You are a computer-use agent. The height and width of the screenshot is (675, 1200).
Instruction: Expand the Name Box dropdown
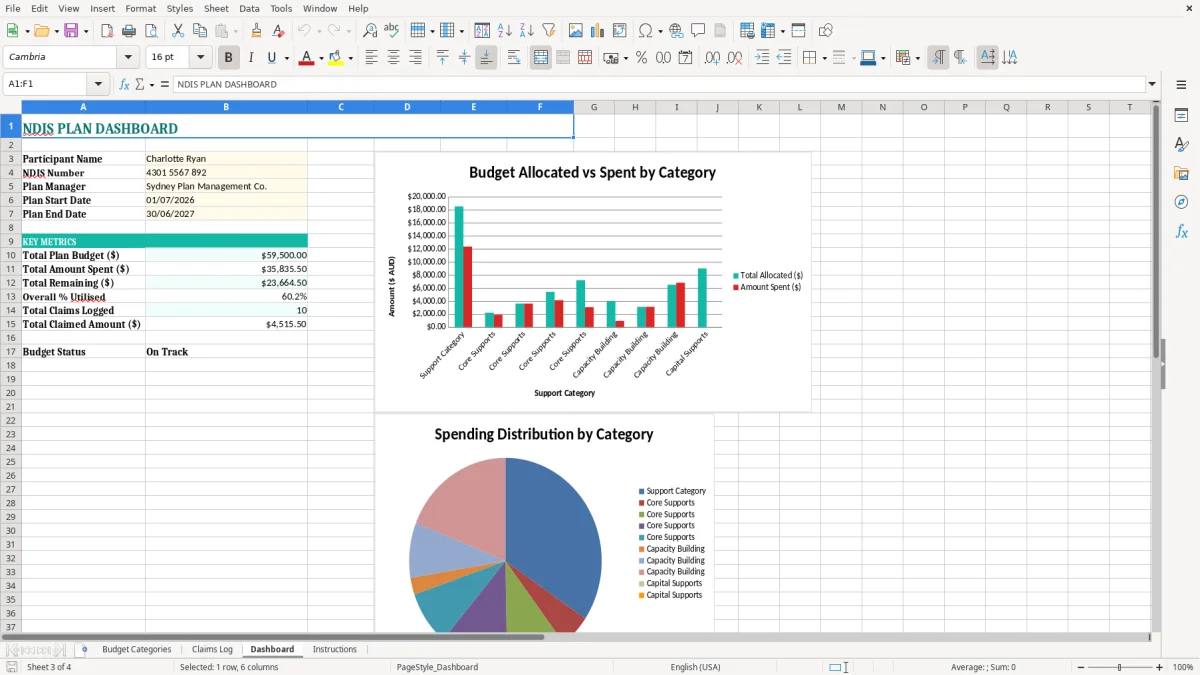tap(98, 85)
